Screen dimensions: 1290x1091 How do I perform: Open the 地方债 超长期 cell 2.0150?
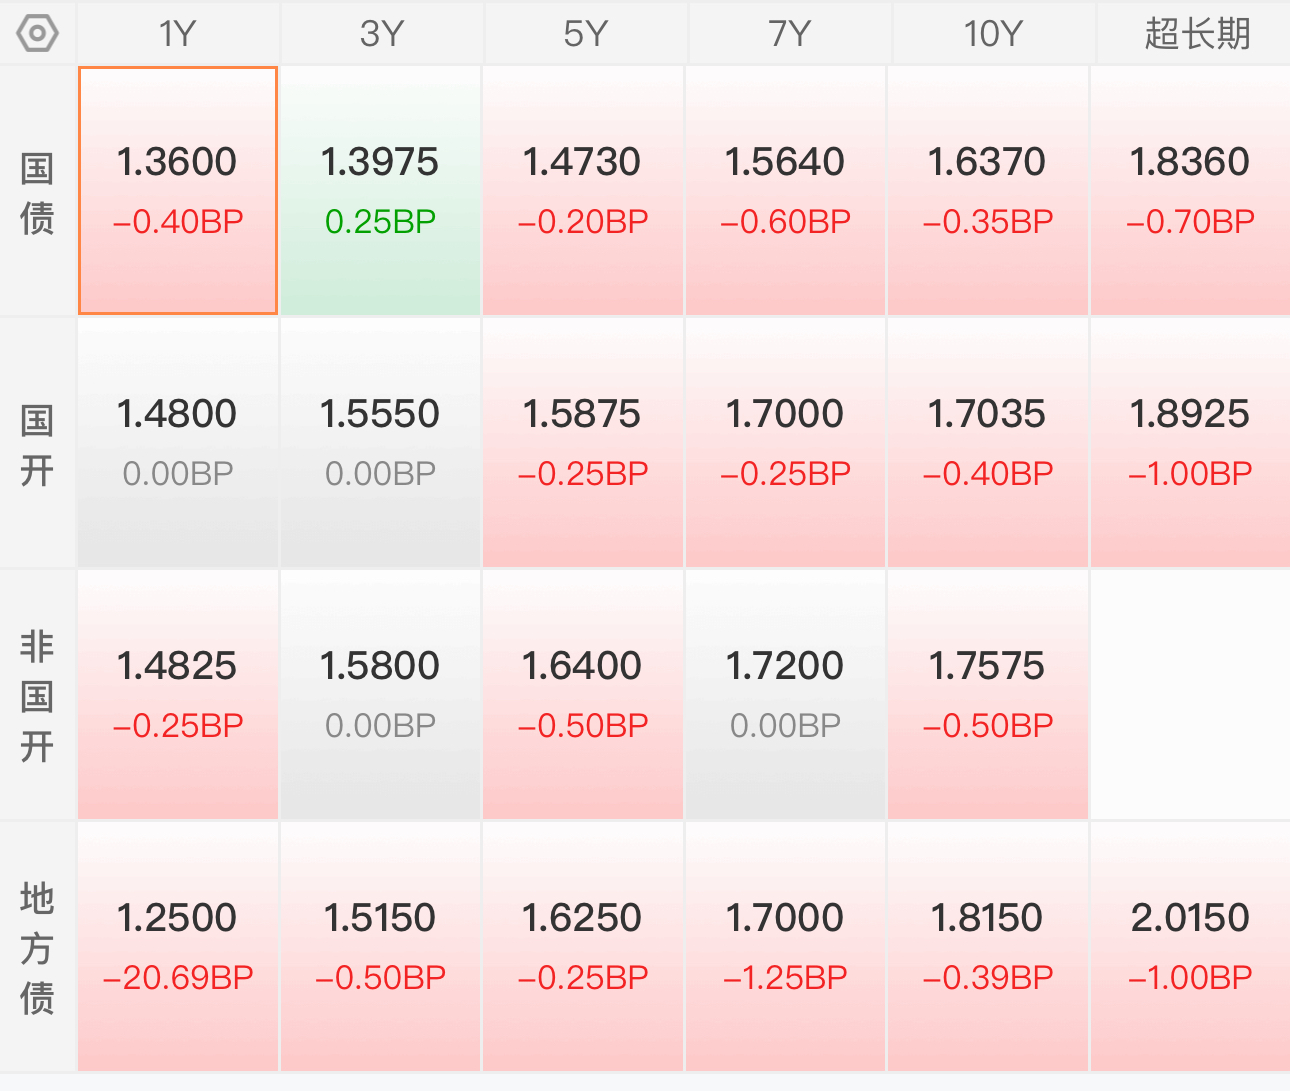click(1190, 947)
